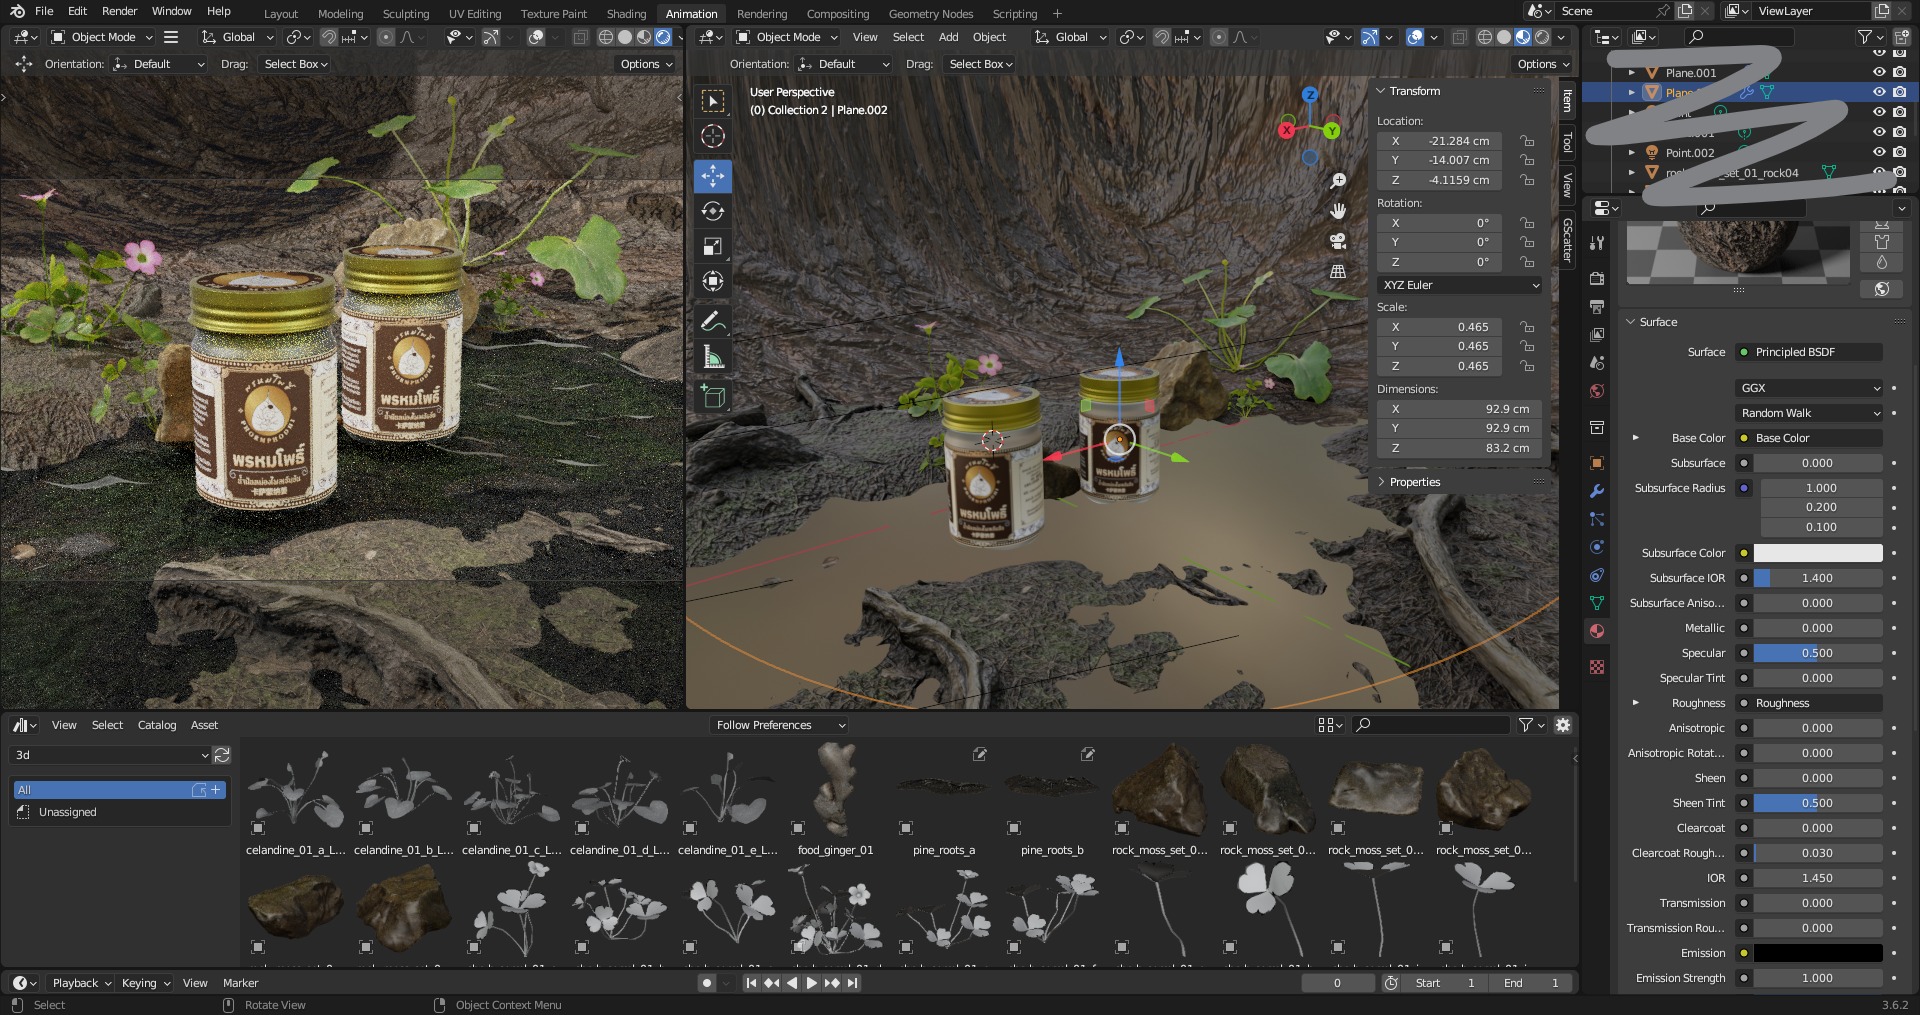Toggle camera view in viewport
The width and height of the screenshot is (1920, 1015).
point(1337,241)
